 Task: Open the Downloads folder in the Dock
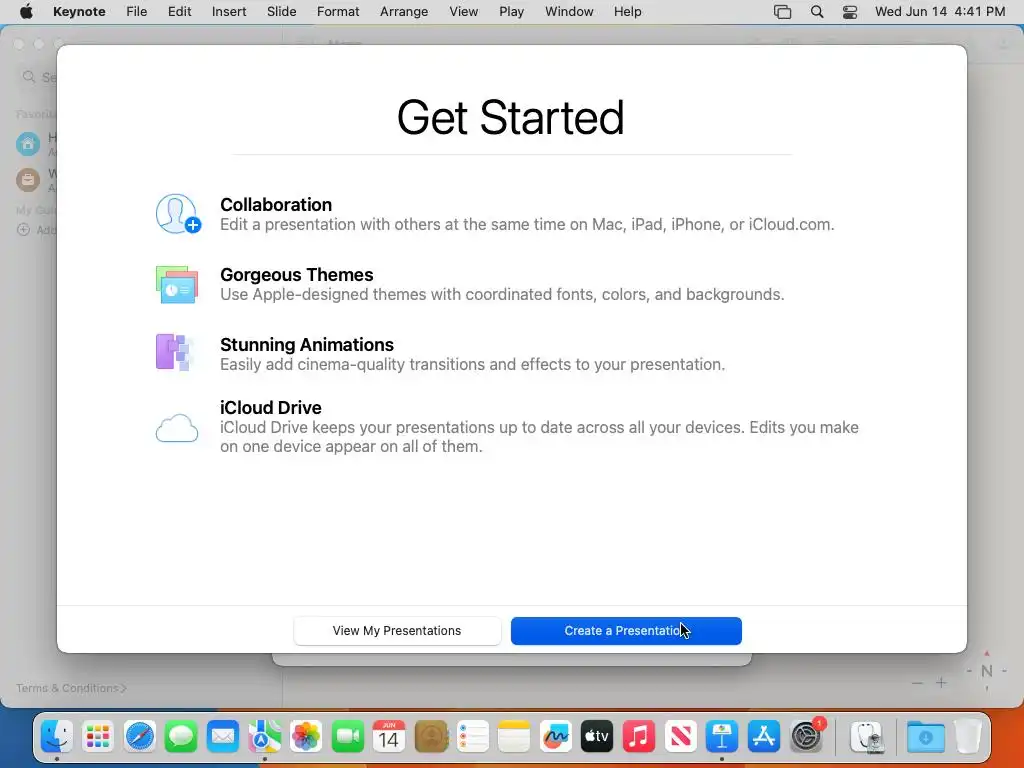[x=925, y=737]
